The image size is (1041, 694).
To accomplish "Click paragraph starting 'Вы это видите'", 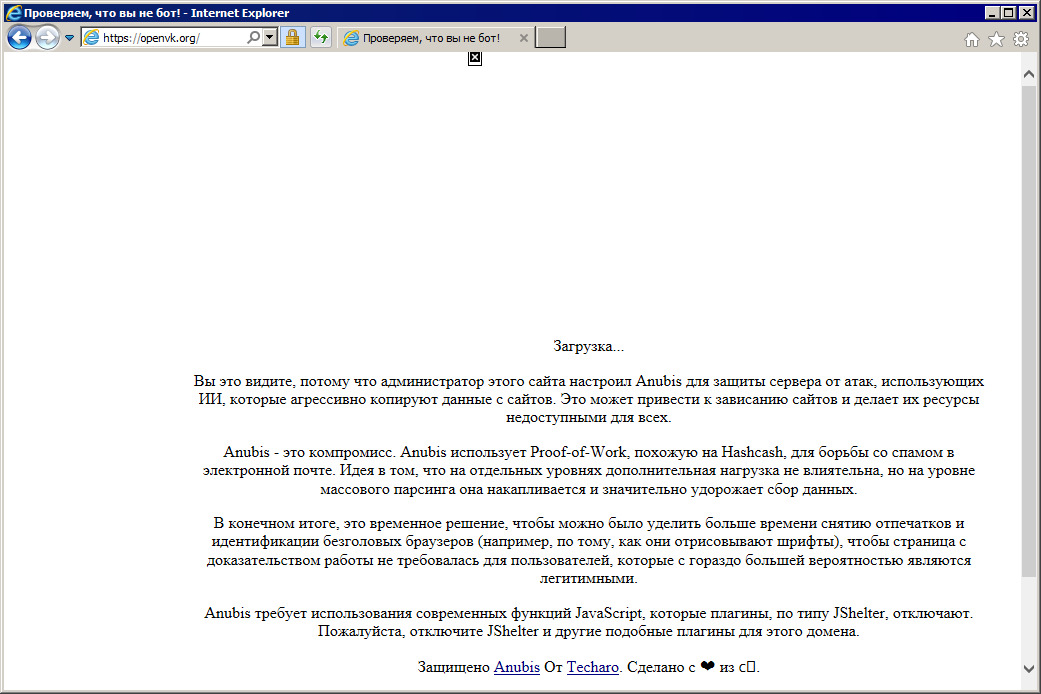I will coord(588,399).
